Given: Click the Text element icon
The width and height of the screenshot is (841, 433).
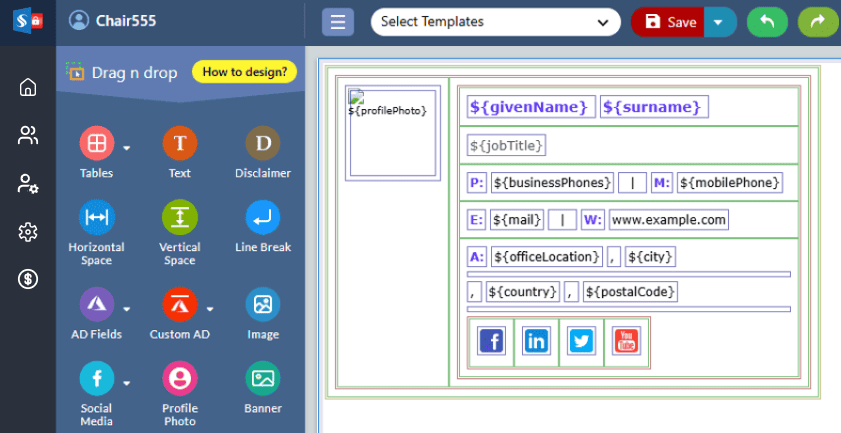Looking at the screenshot, I should point(179,144).
